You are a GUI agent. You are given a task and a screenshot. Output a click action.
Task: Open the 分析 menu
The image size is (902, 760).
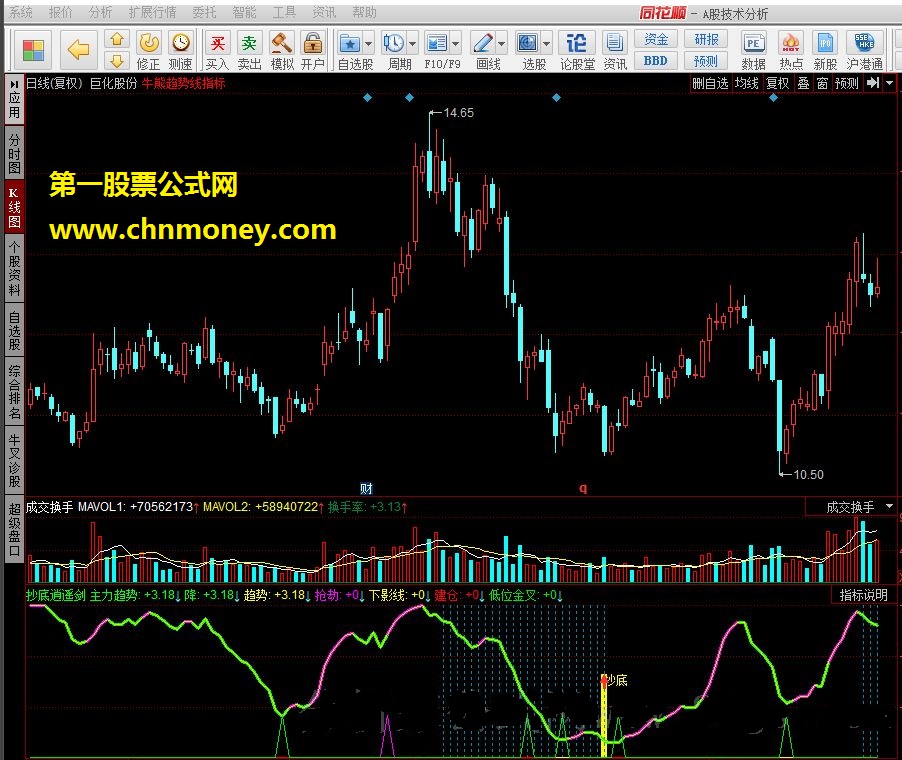point(101,12)
